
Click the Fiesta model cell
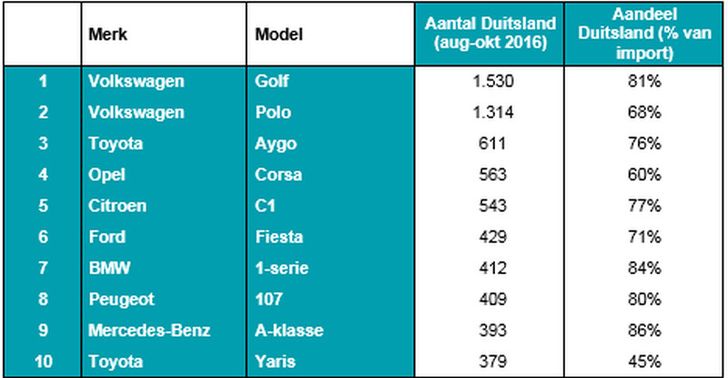[x=330, y=237]
